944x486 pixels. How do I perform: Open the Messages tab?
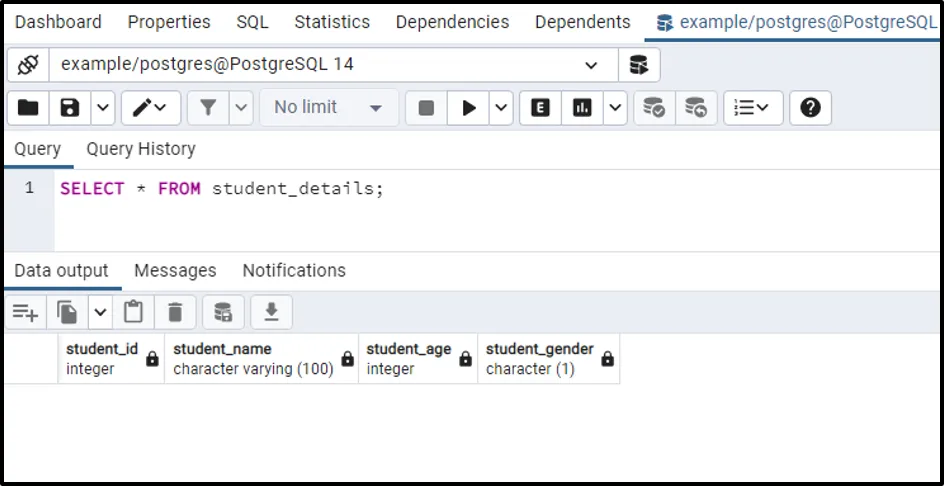pyautogui.click(x=175, y=271)
